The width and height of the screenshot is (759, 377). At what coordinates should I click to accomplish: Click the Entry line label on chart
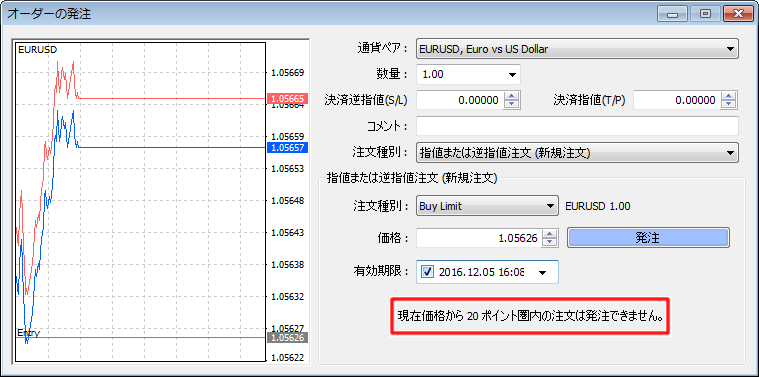tap(29, 333)
